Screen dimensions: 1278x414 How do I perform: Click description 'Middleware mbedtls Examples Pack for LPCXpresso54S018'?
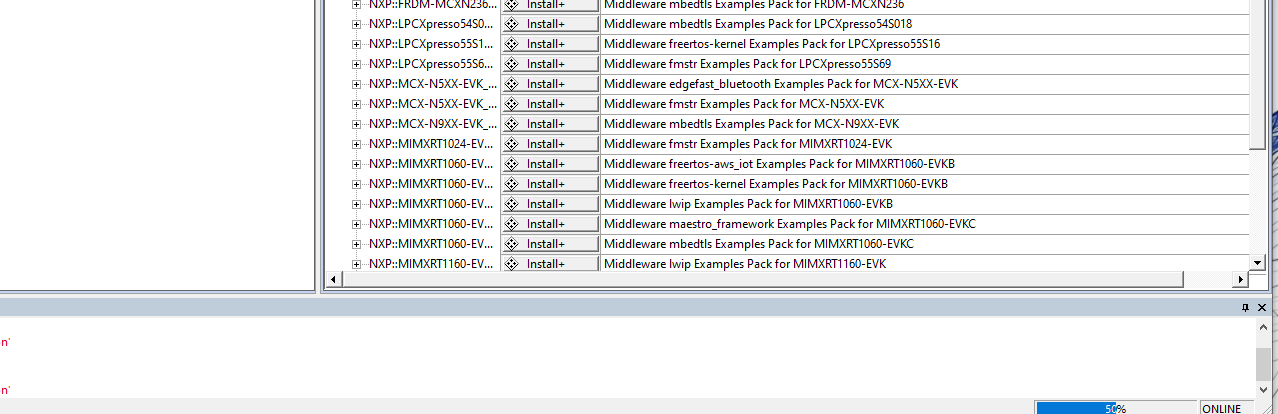(757, 24)
